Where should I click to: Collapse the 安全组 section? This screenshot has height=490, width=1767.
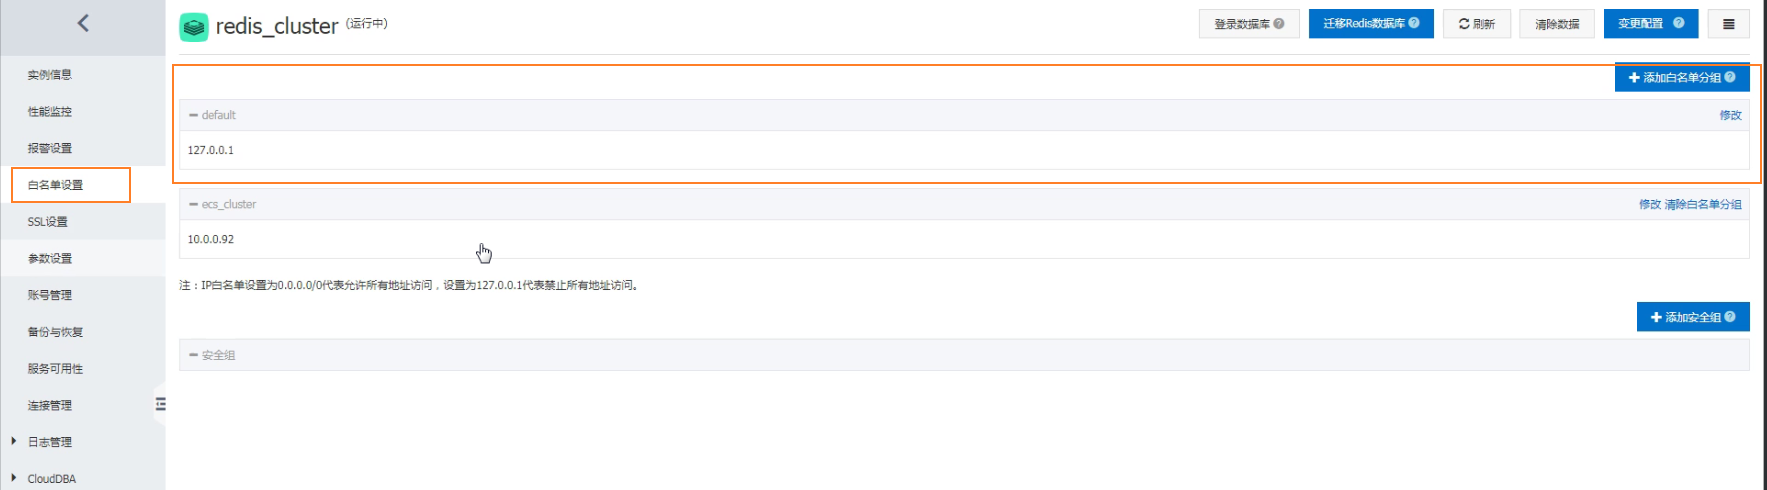(194, 355)
